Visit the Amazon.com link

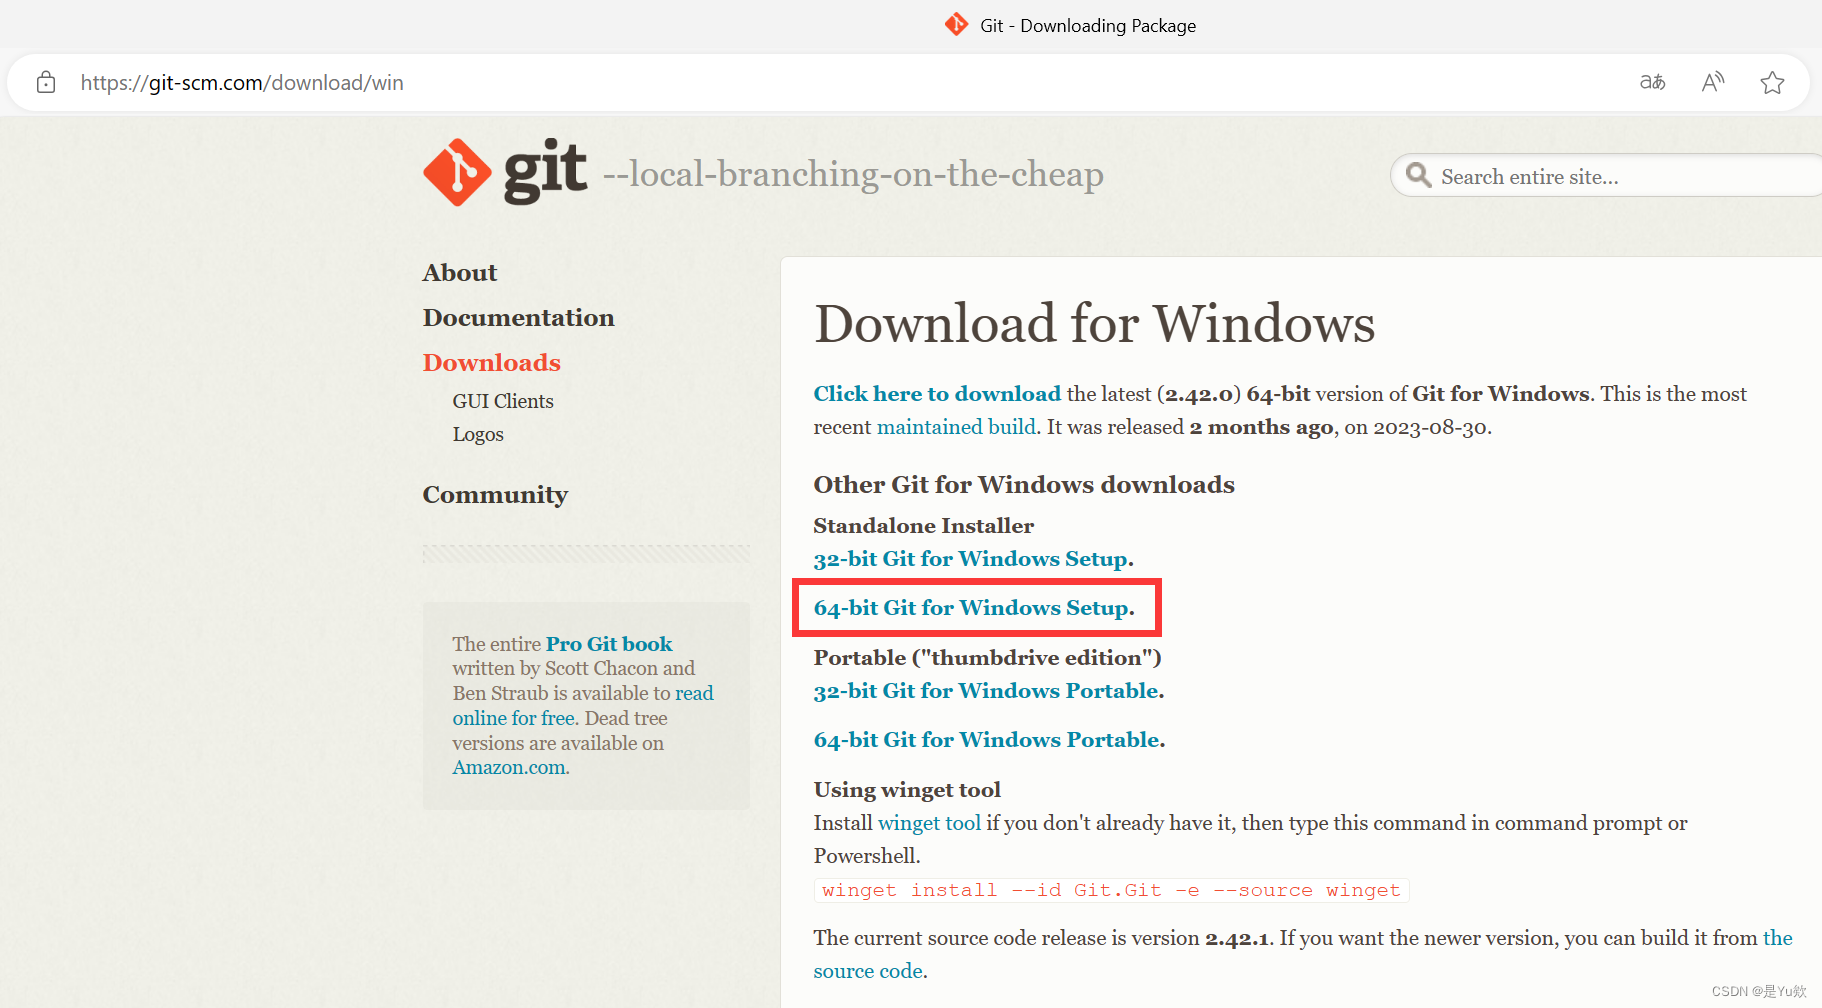509,767
